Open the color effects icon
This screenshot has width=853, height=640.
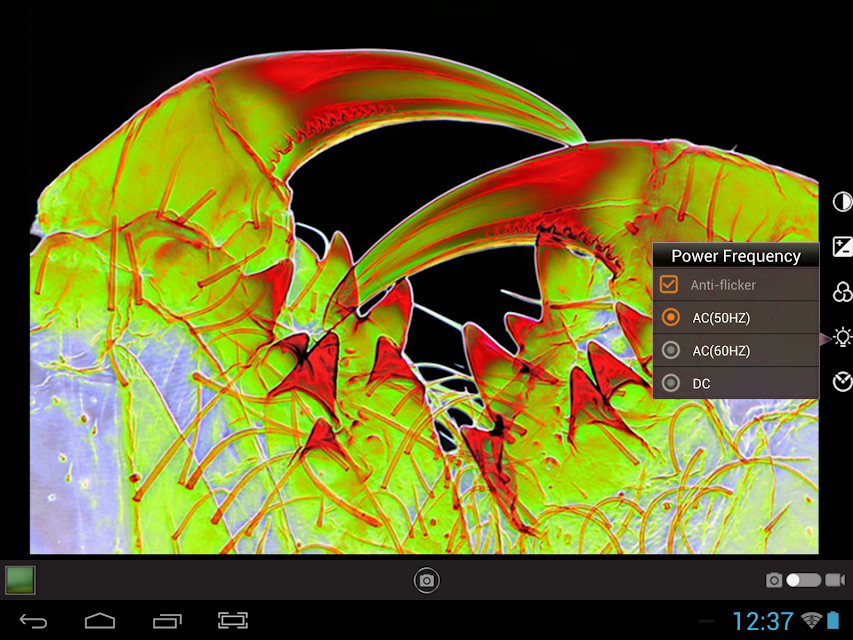click(842, 291)
